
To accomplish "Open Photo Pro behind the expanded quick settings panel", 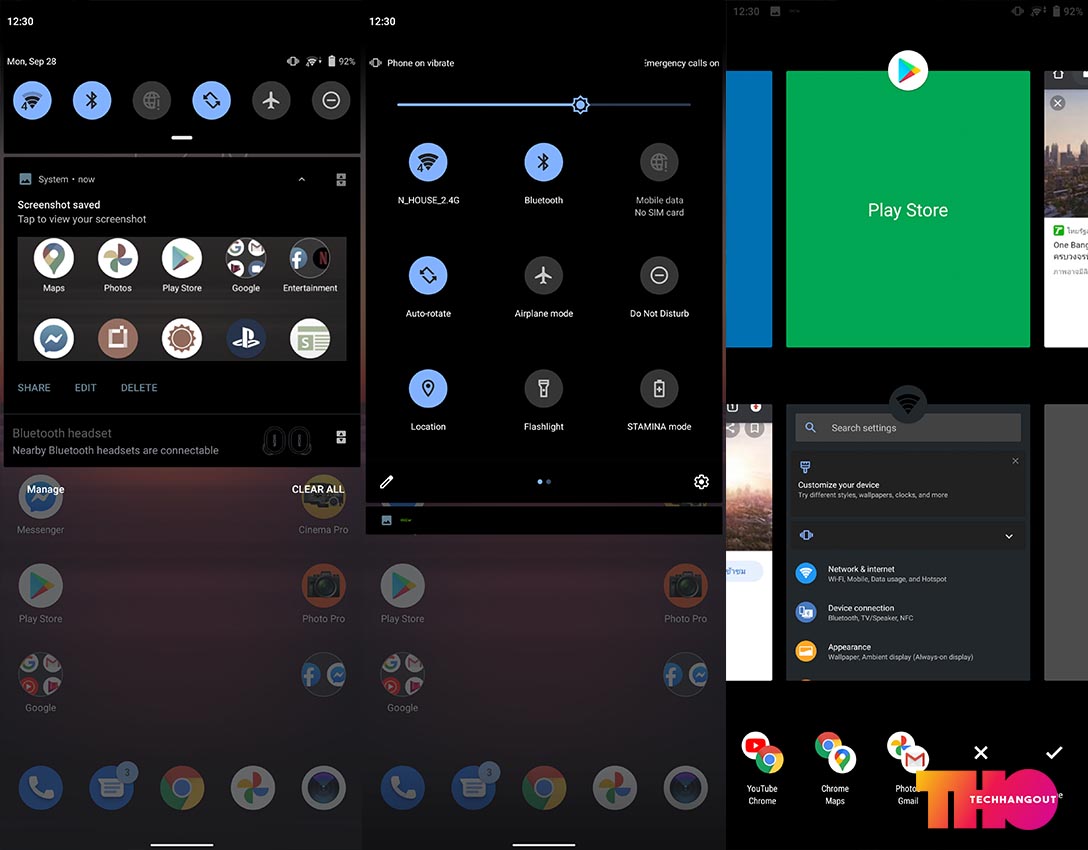I will [686, 594].
